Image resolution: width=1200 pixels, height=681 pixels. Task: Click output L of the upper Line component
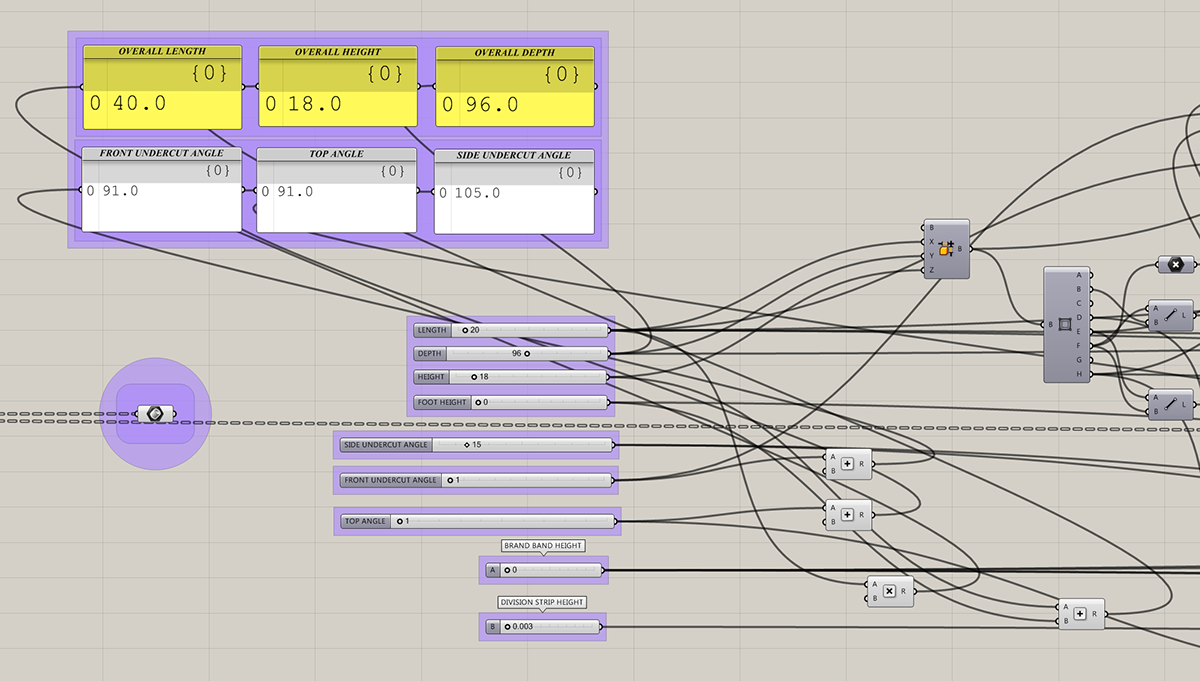coord(1185,316)
